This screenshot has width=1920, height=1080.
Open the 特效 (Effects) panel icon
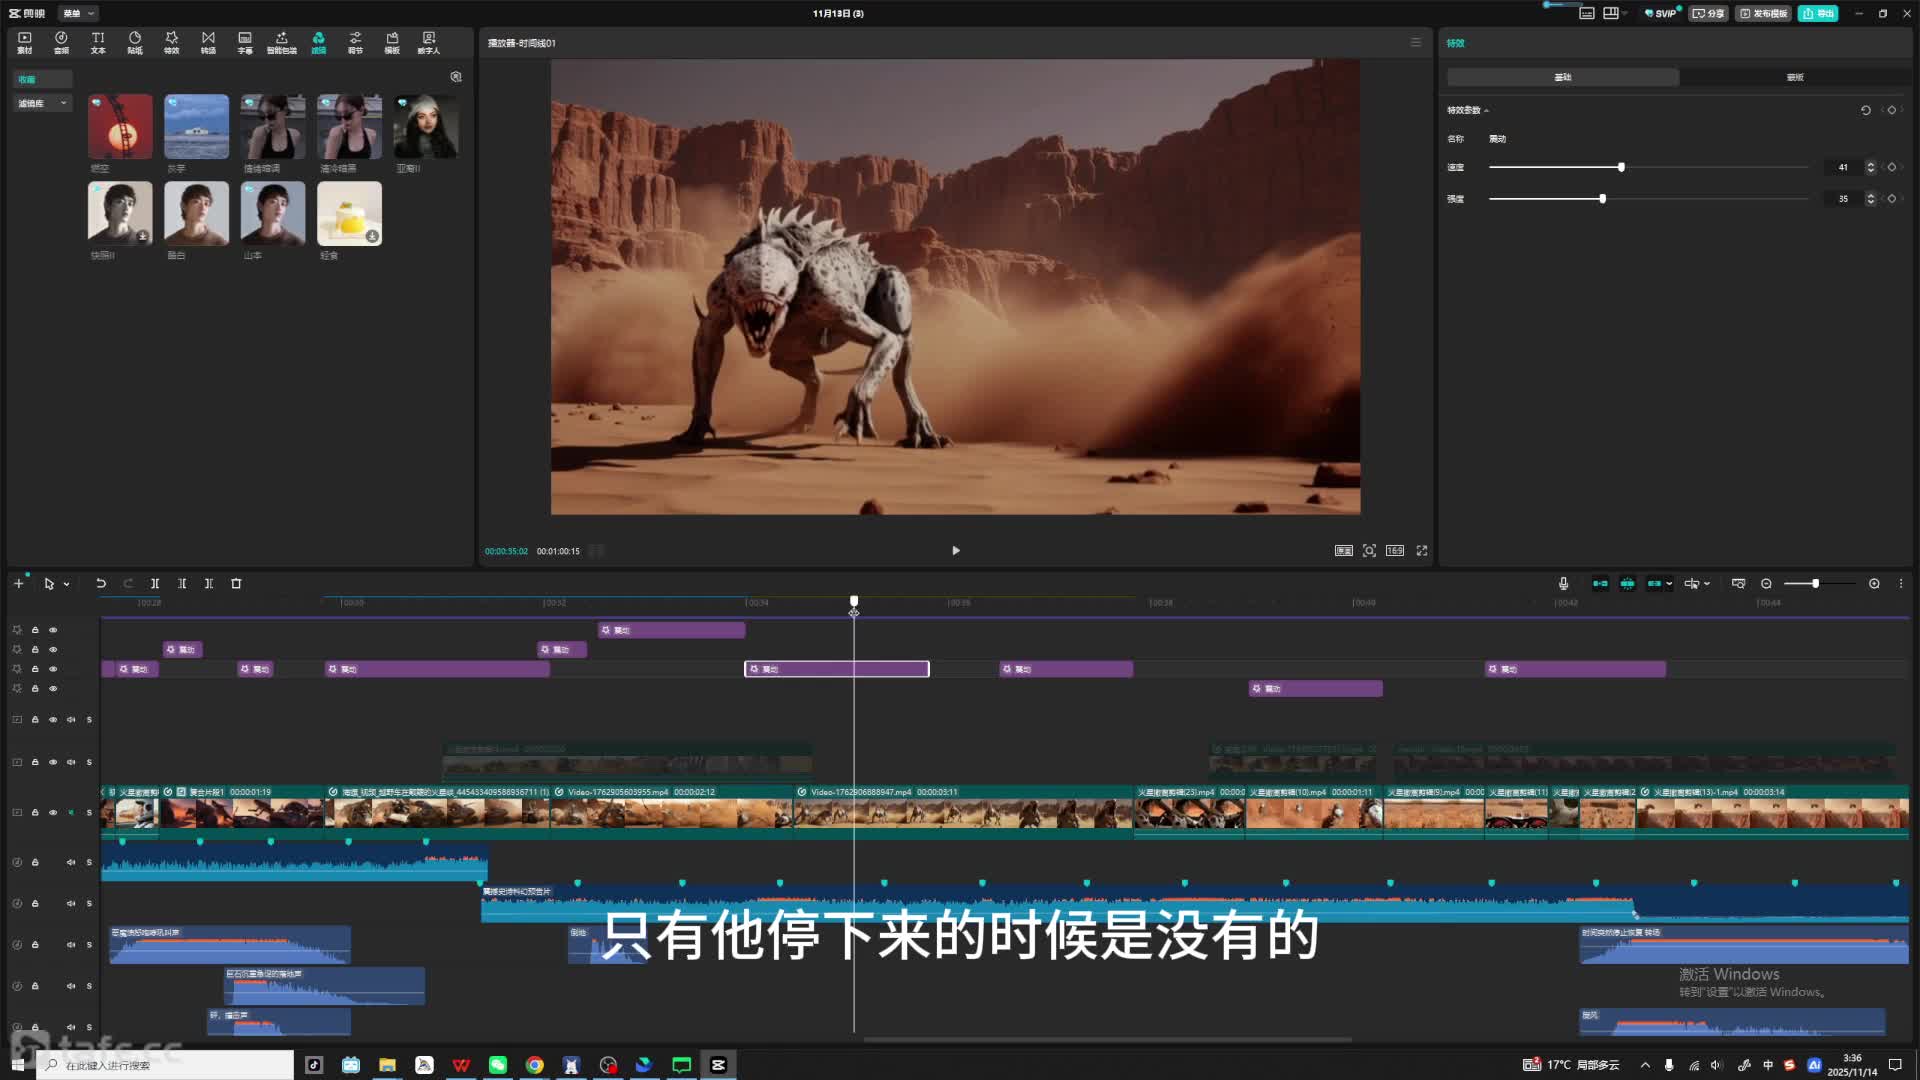point(171,42)
